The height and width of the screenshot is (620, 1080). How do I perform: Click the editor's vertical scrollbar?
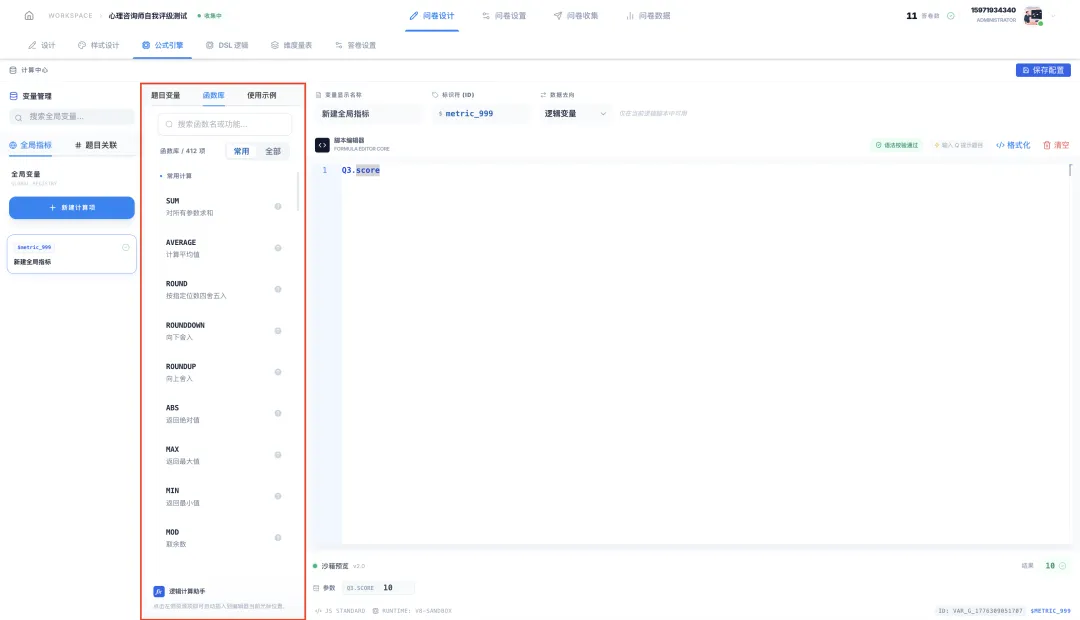1070,169
